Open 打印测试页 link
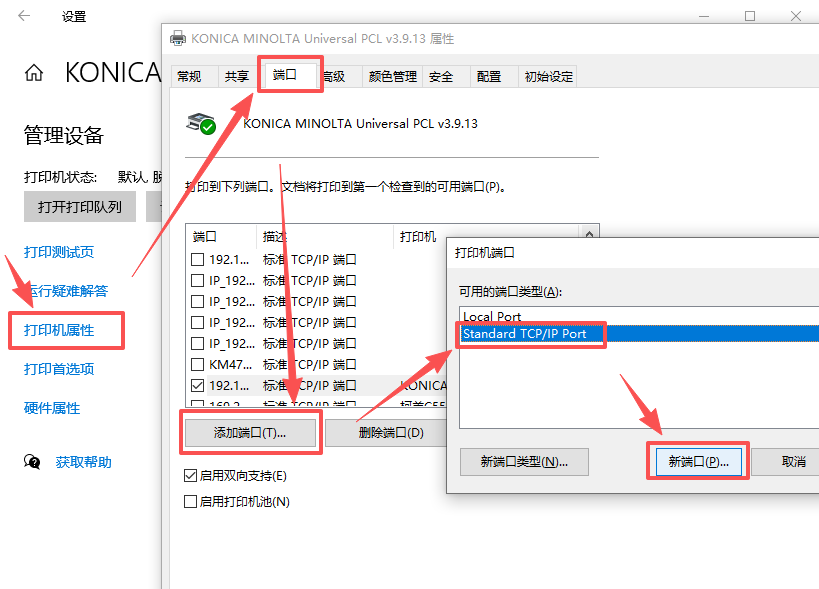 [59, 252]
